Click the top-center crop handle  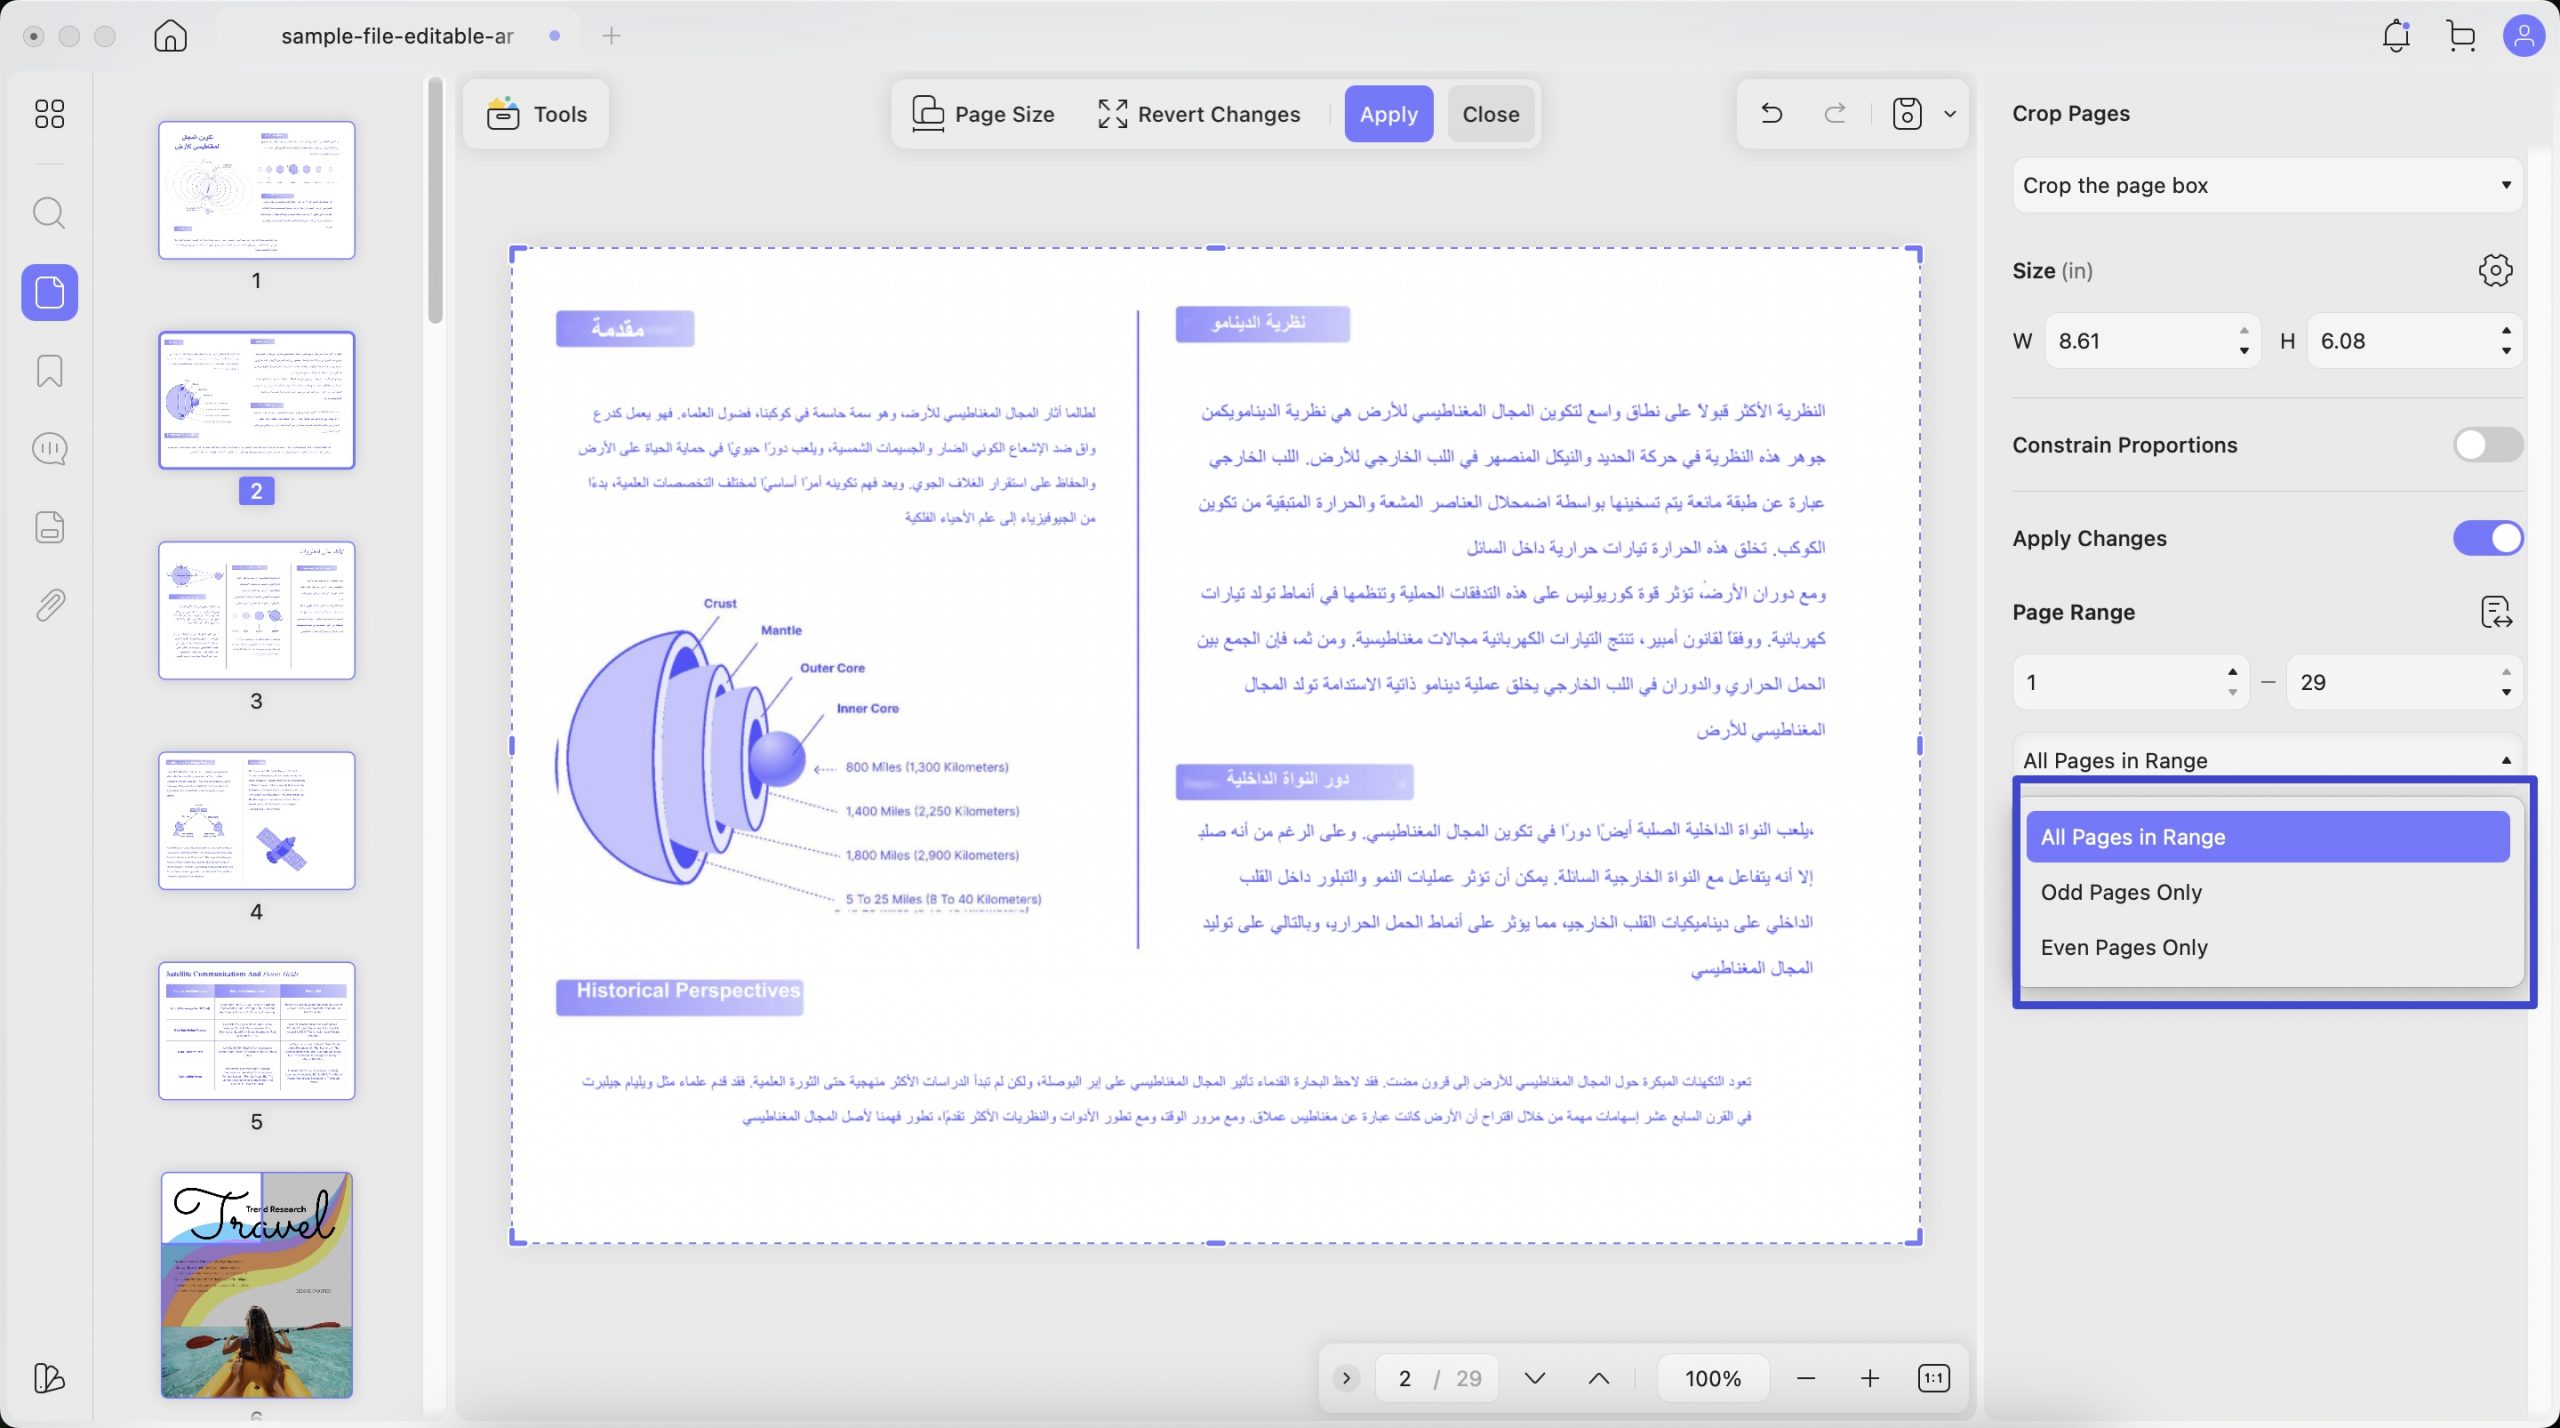[x=1216, y=248]
